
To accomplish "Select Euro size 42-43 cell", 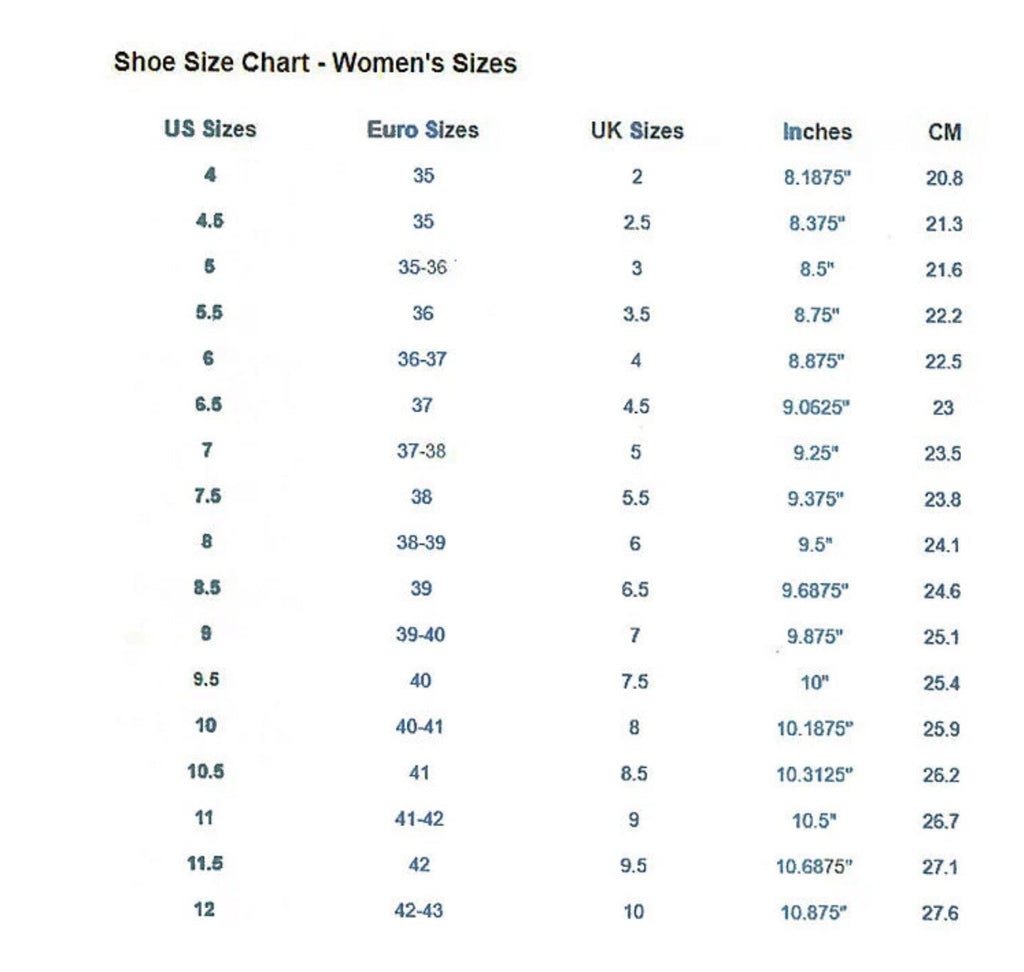I will [x=419, y=910].
